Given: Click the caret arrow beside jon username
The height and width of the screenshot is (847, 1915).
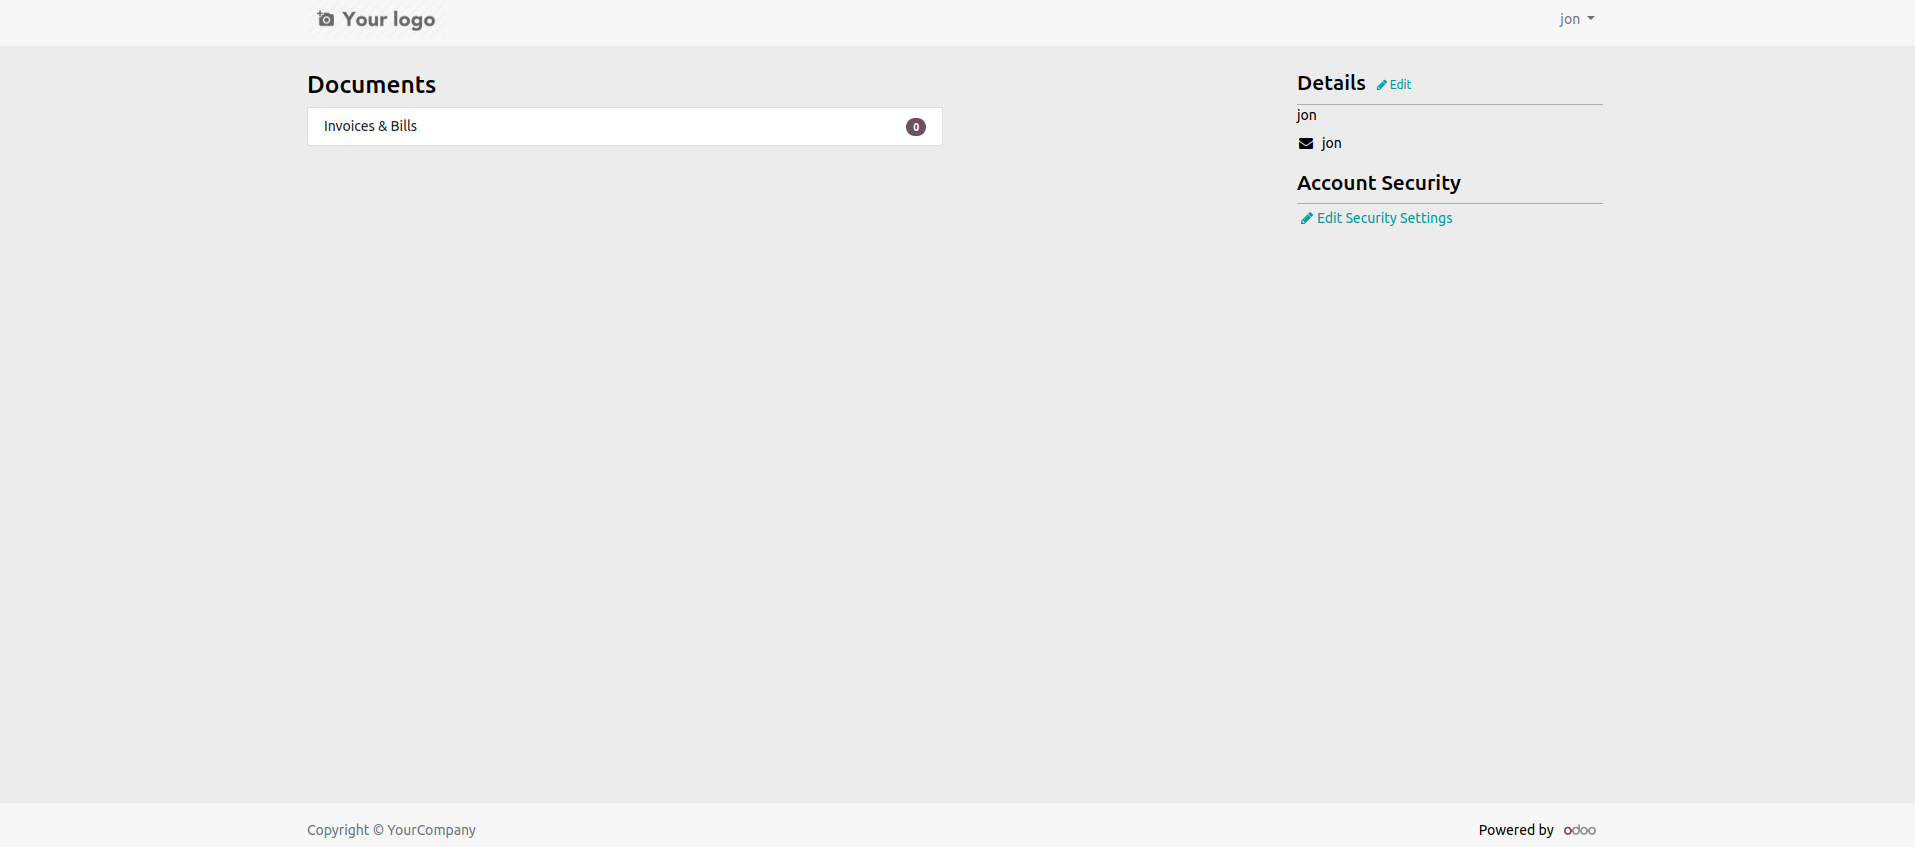Looking at the screenshot, I should [x=1591, y=19].
